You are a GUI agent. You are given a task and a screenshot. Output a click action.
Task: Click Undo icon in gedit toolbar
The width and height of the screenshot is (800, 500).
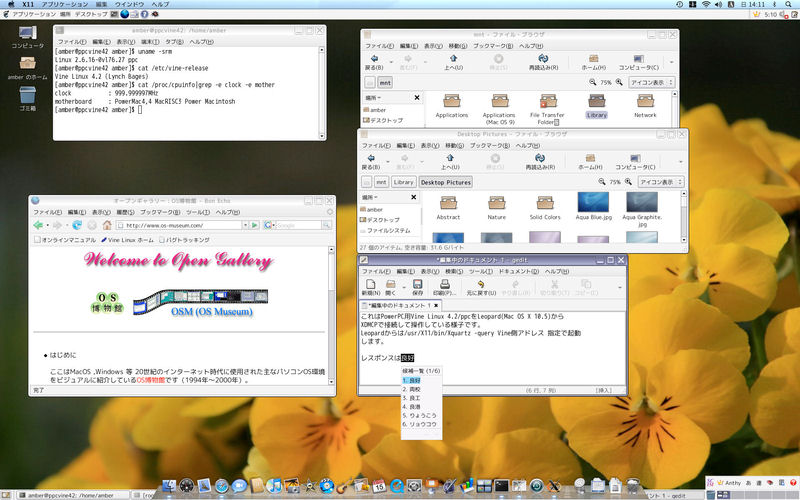[481, 288]
